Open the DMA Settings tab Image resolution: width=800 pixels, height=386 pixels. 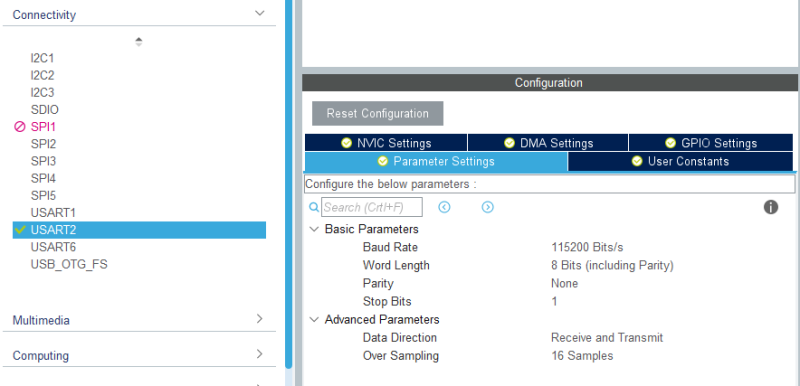(548, 143)
